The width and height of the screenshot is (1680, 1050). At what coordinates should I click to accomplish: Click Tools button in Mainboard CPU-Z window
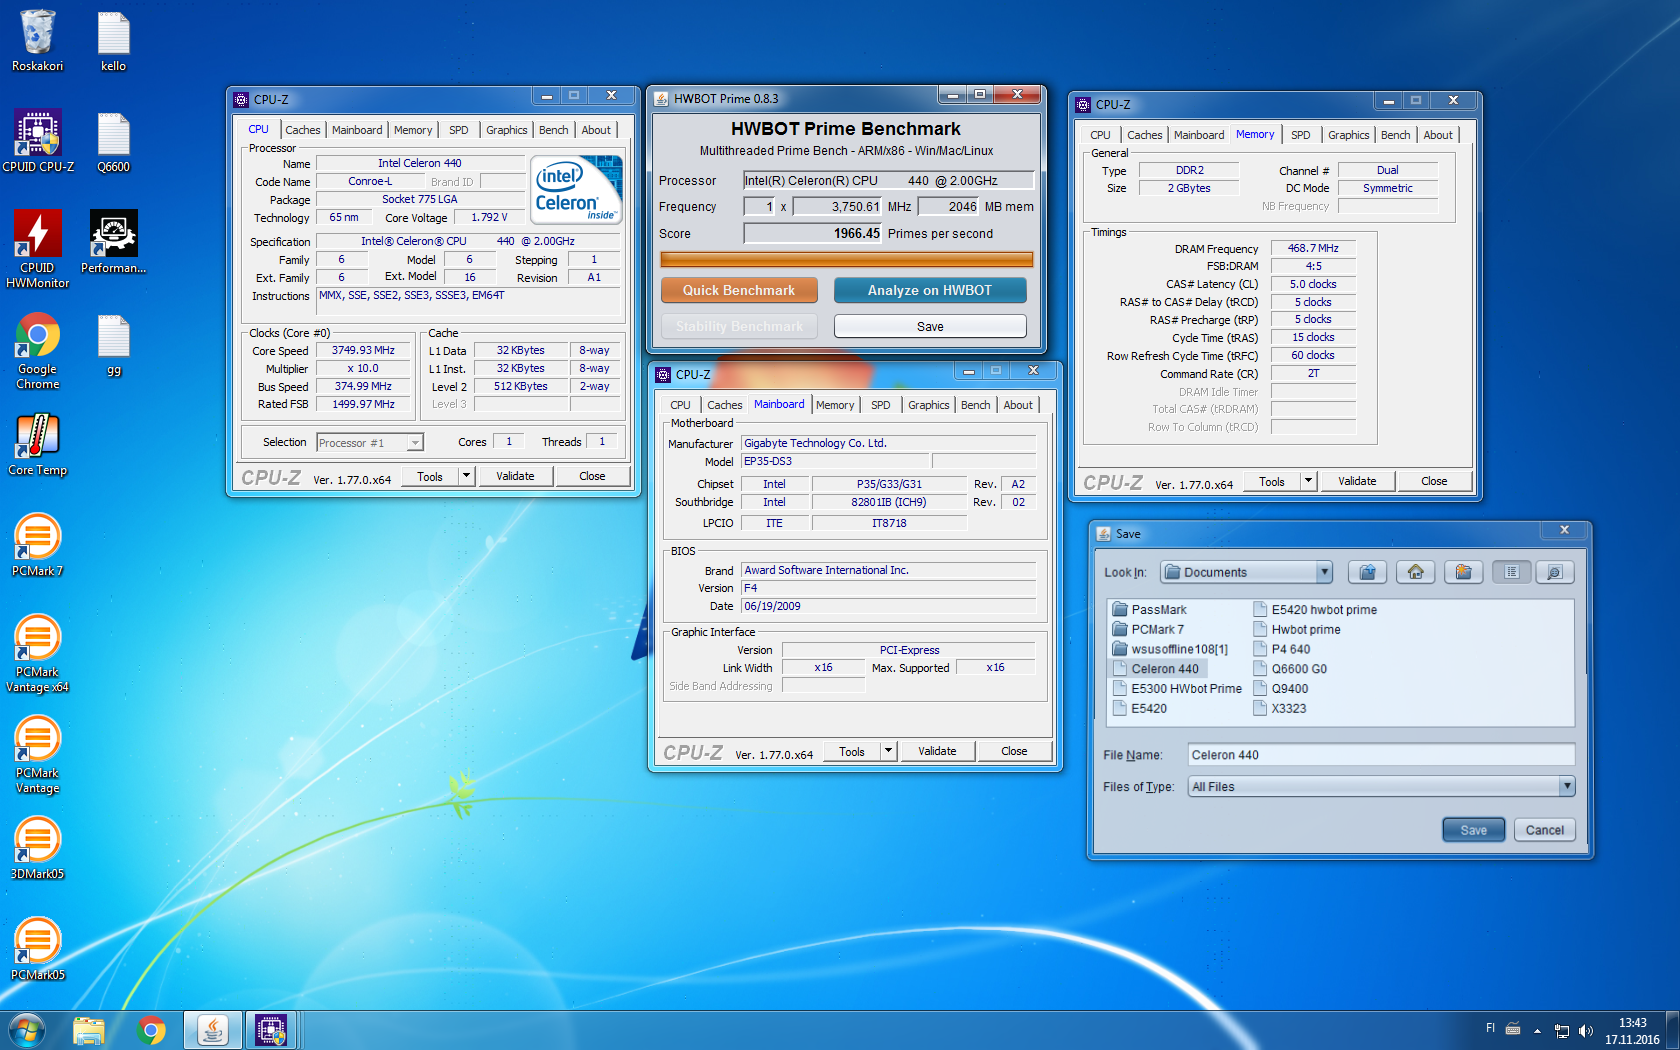tap(852, 752)
